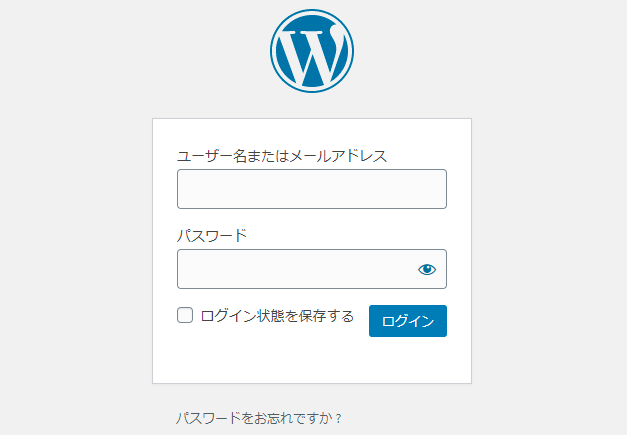Image resolution: width=627 pixels, height=435 pixels.
Task: Tick the remember-me box beside ログイン状態を保存する
Action: (x=185, y=315)
